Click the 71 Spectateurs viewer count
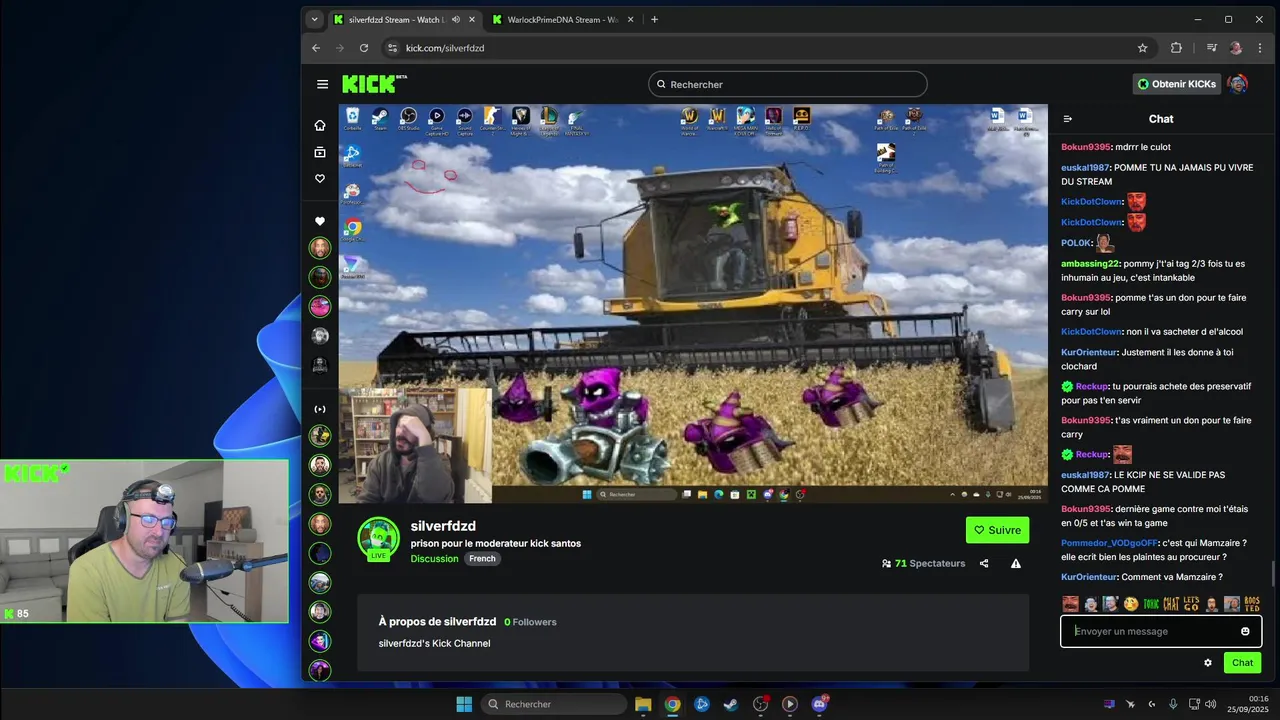This screenshot has width=1280, height=720. click(923, 564)
